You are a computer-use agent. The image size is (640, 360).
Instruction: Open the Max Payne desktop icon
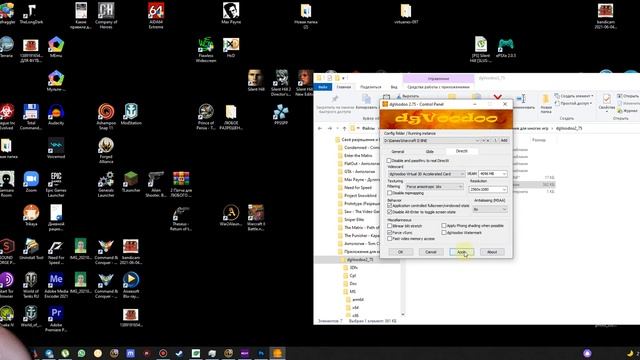pyautogui.click(x=231, y=13)
